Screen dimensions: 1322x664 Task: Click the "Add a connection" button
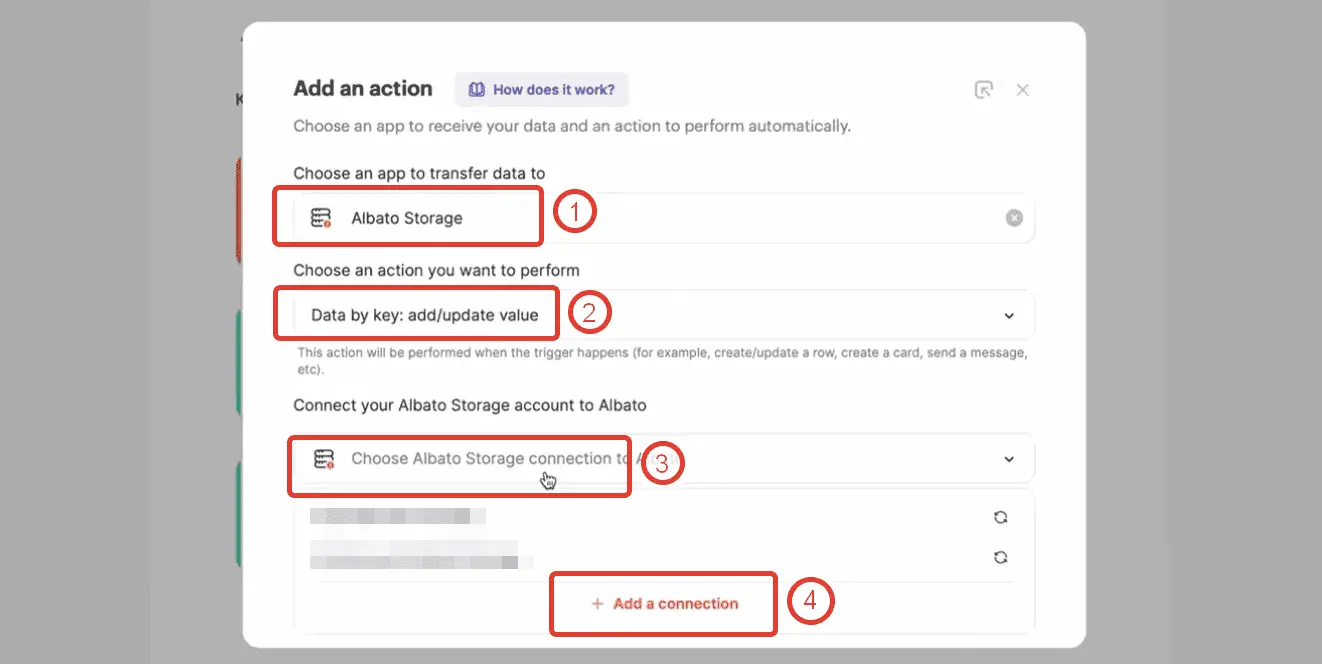coord(664,604)
